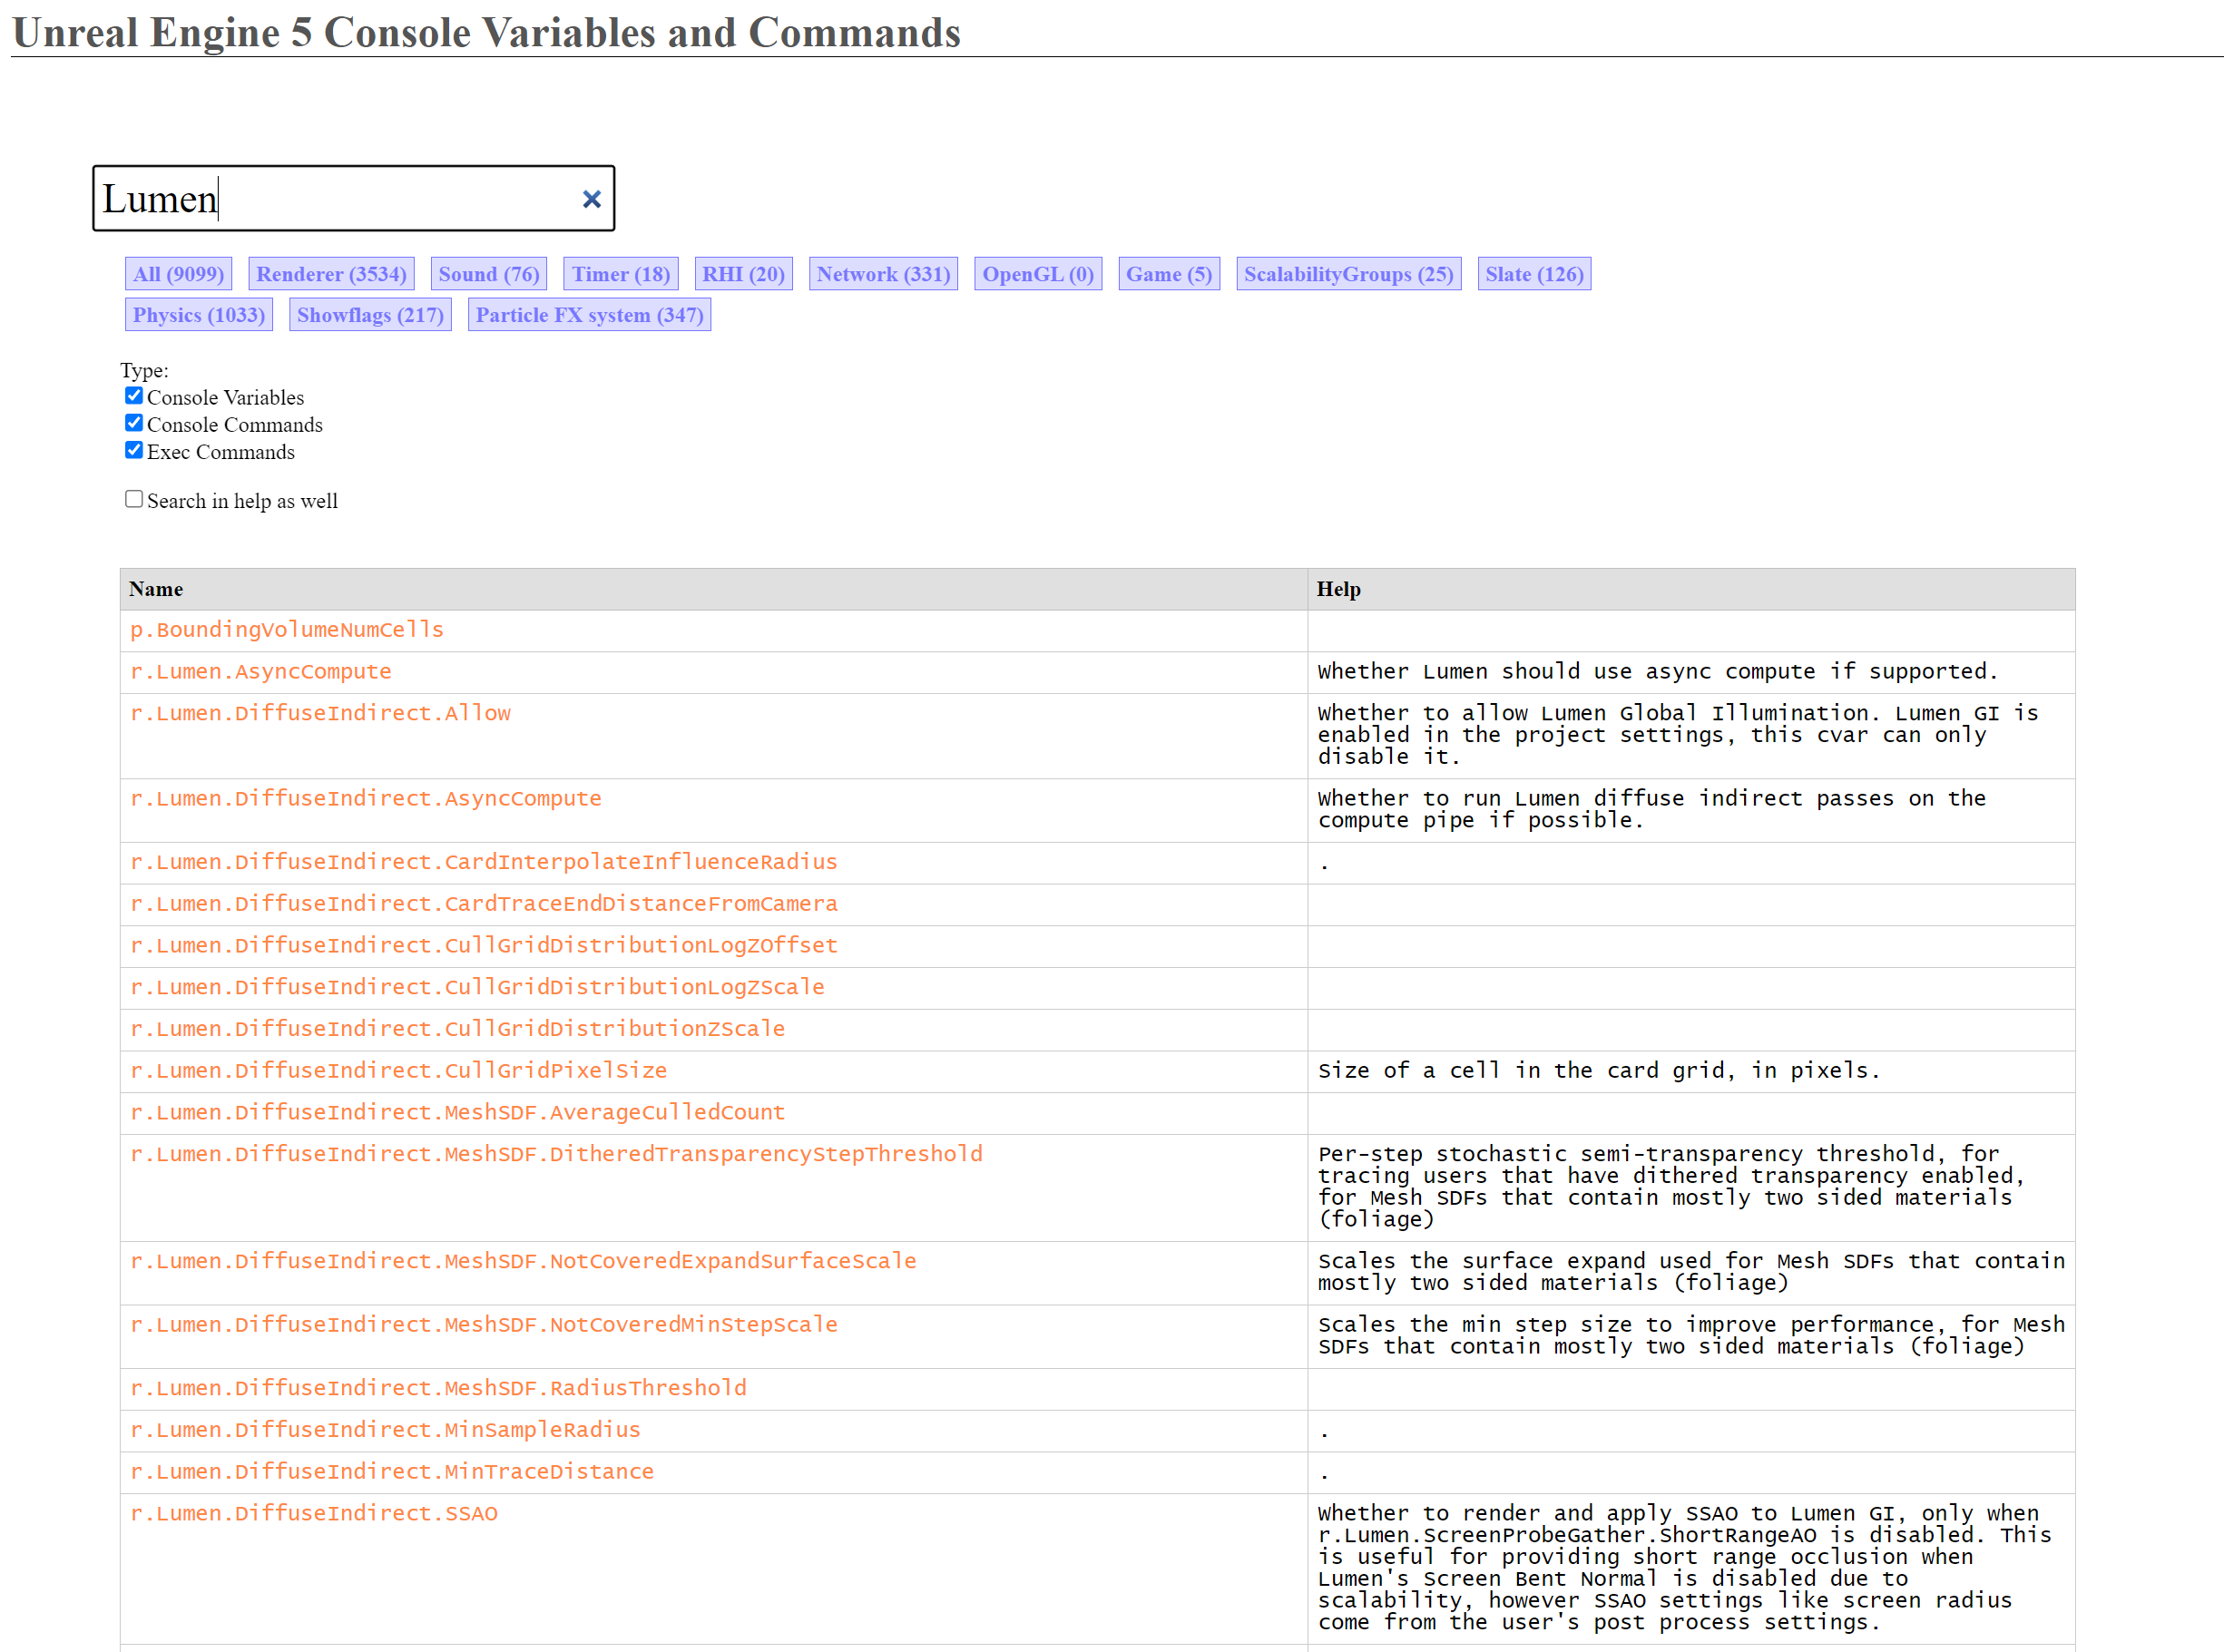Click the Type: label
The width and height of the screenshot is (2224, 1652).
pyautogui.click(x=144, y=370)
